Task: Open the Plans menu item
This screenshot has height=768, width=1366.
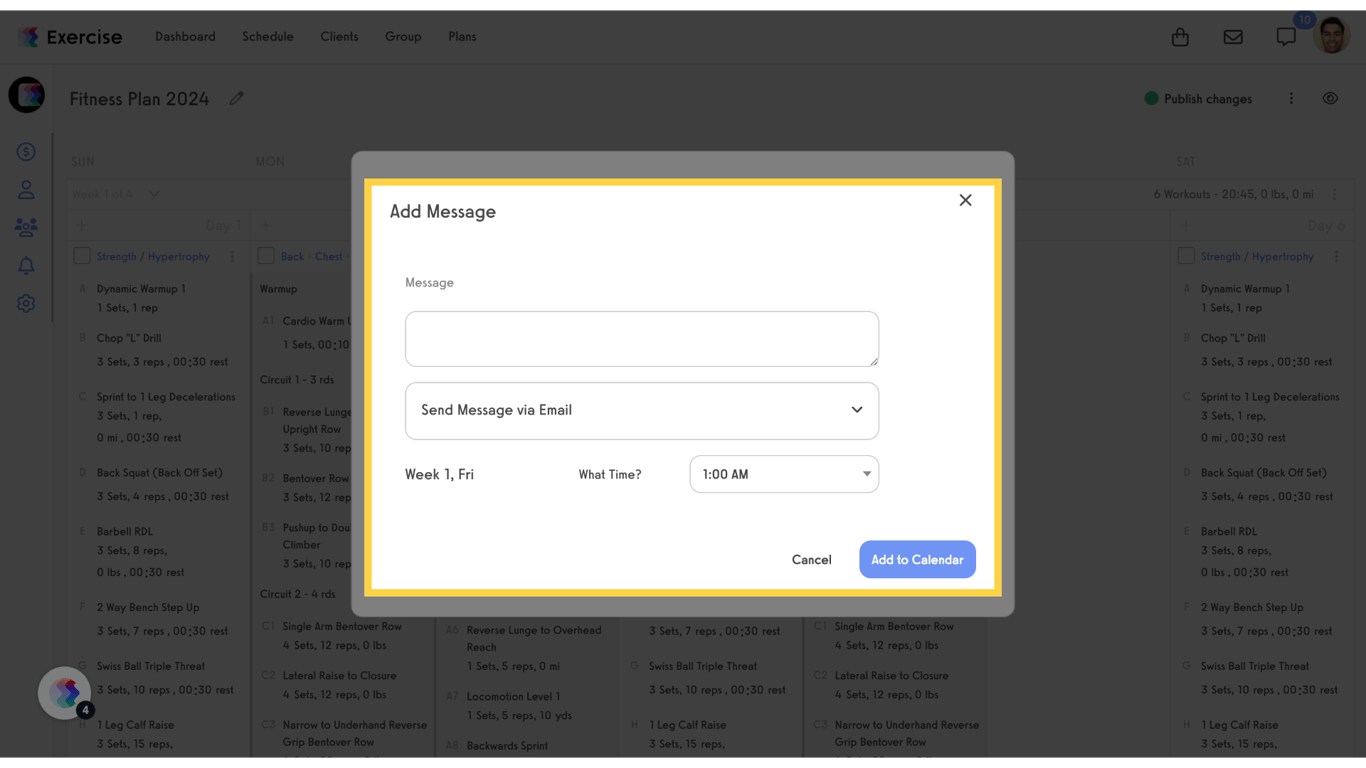Action: point(461,36)
